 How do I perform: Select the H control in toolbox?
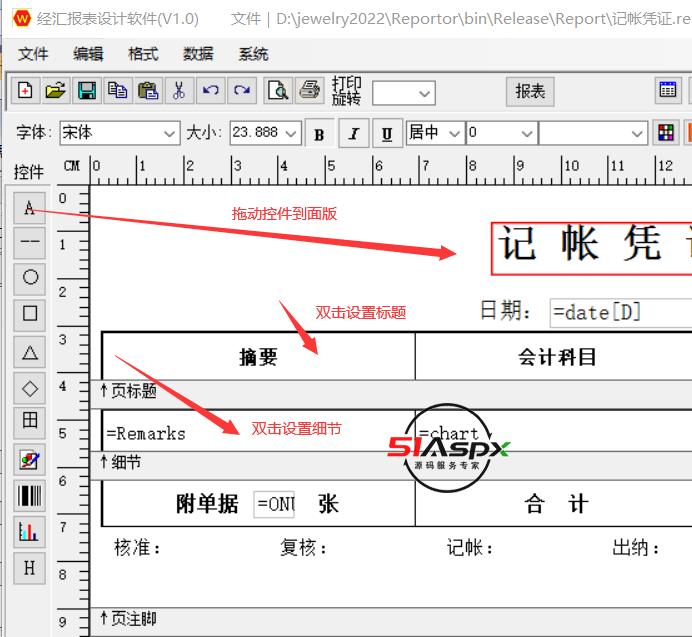(x=30, y=568)
